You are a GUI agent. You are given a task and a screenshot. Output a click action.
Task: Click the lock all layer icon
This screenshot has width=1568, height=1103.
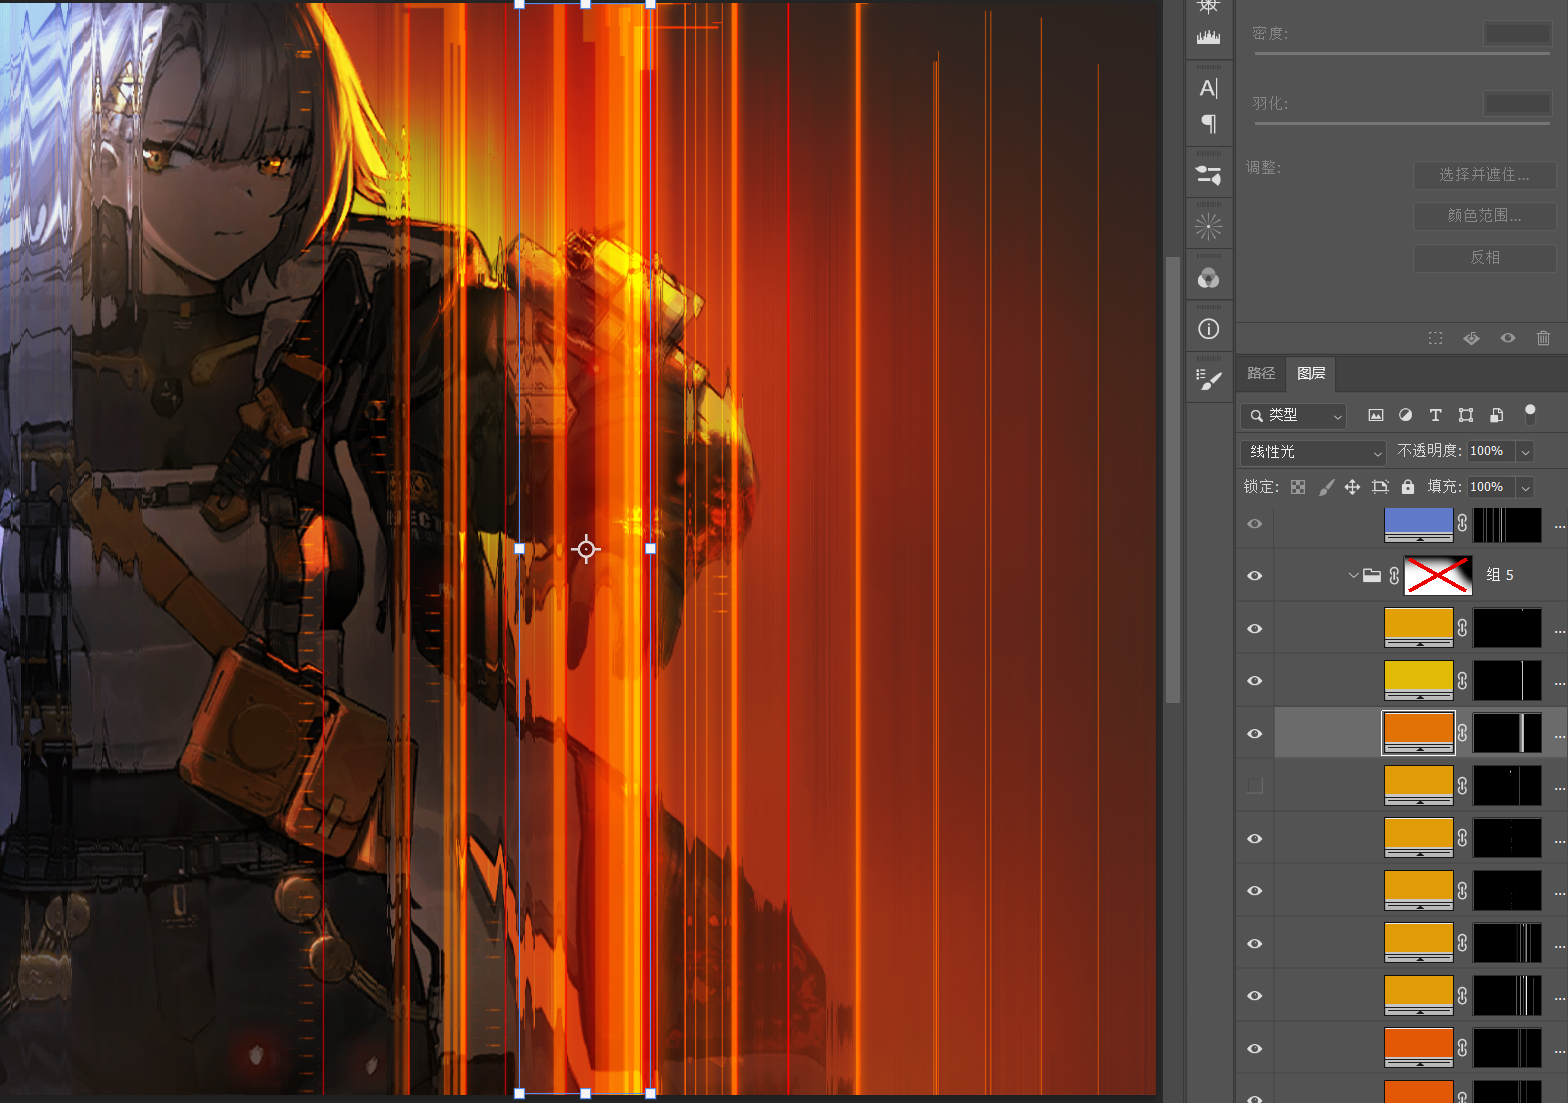point(1408,487)
